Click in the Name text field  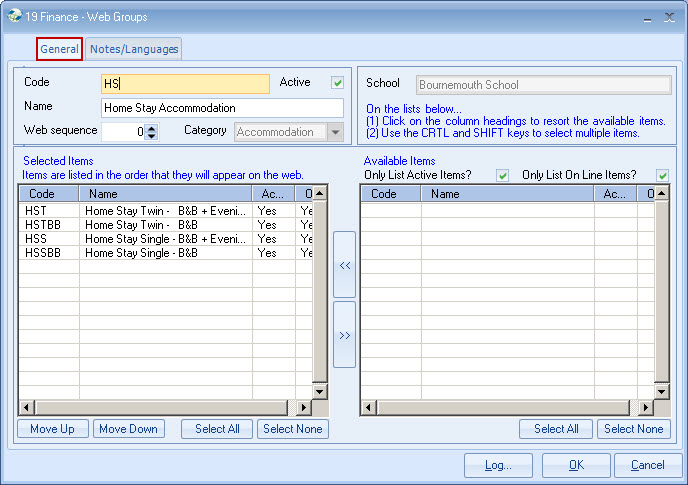pos(222,108)
